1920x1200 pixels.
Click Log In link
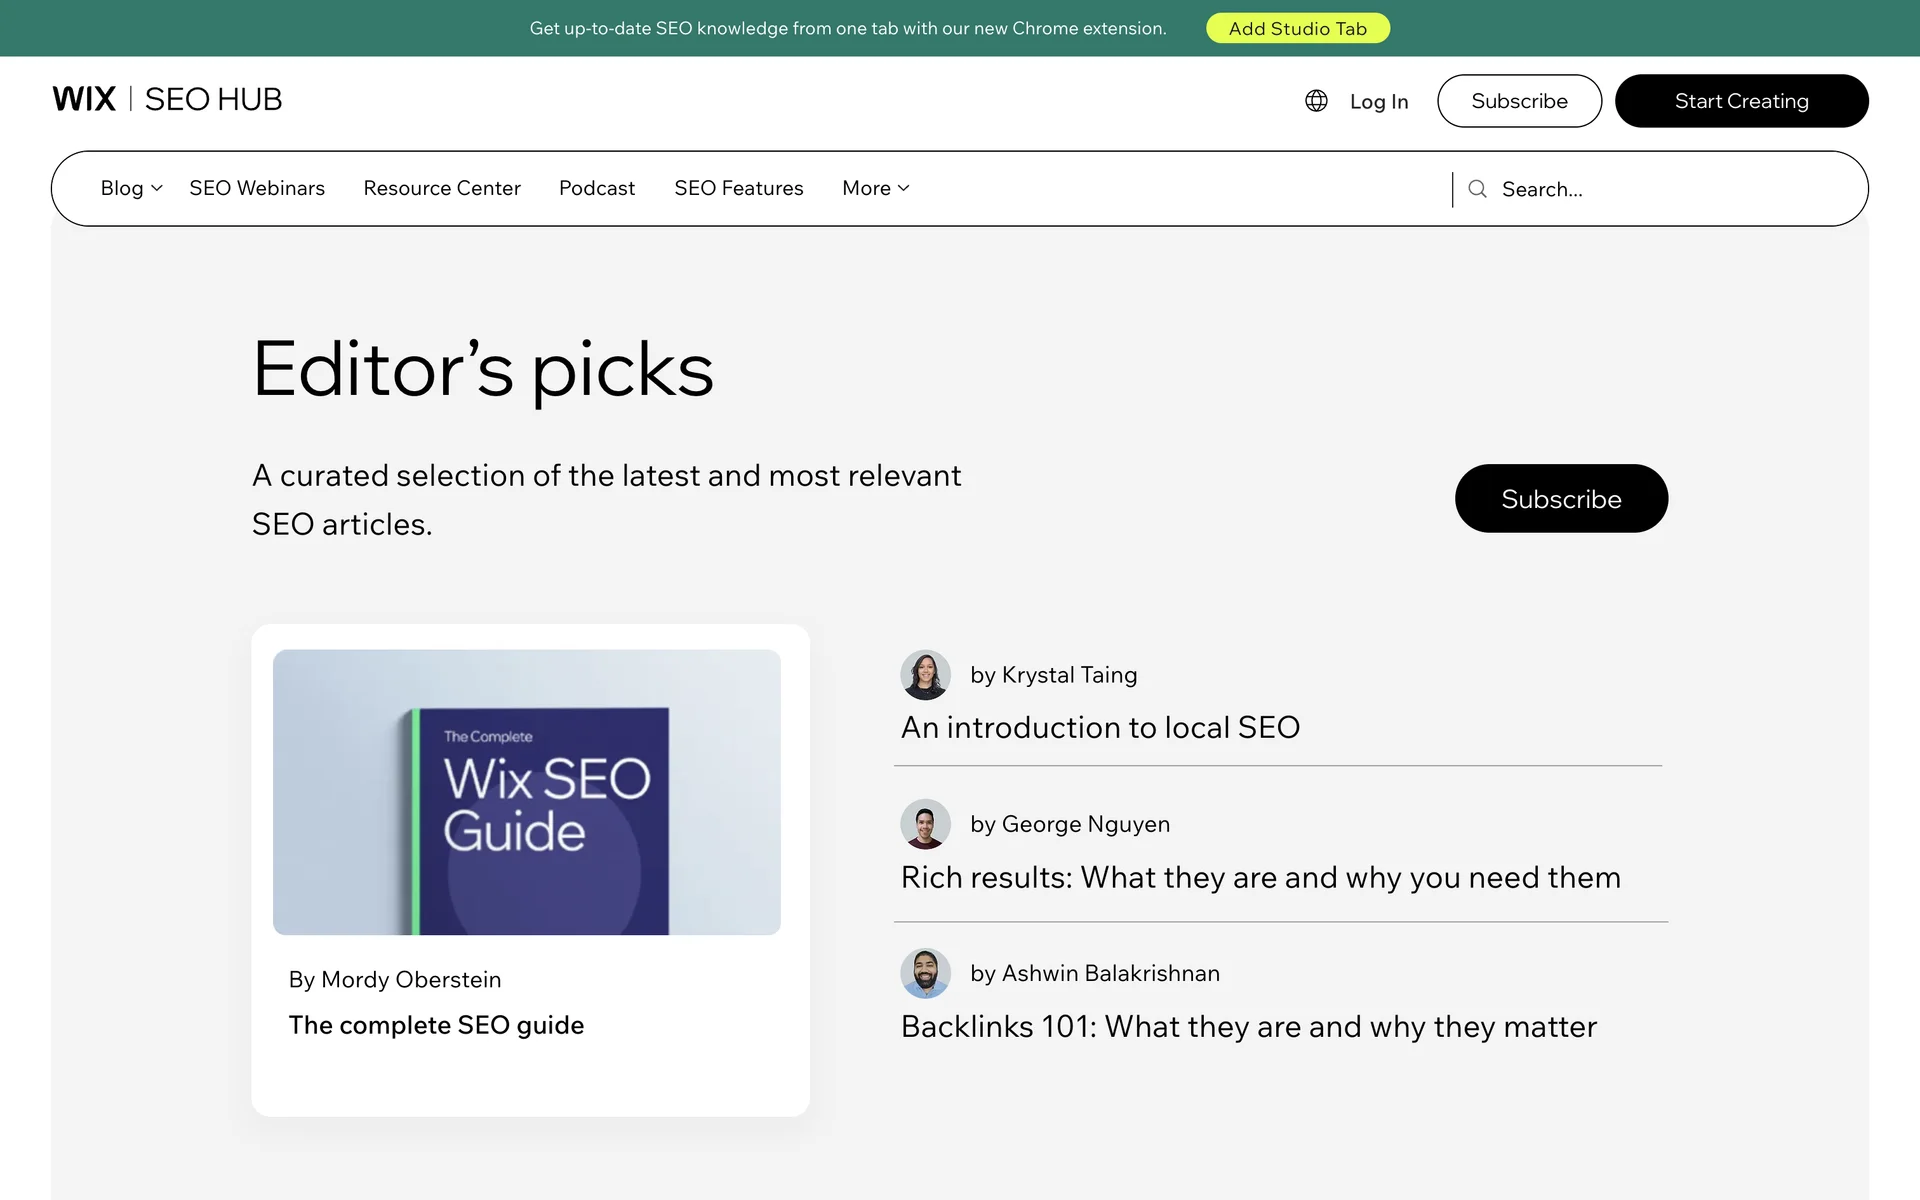point(1378,101)
